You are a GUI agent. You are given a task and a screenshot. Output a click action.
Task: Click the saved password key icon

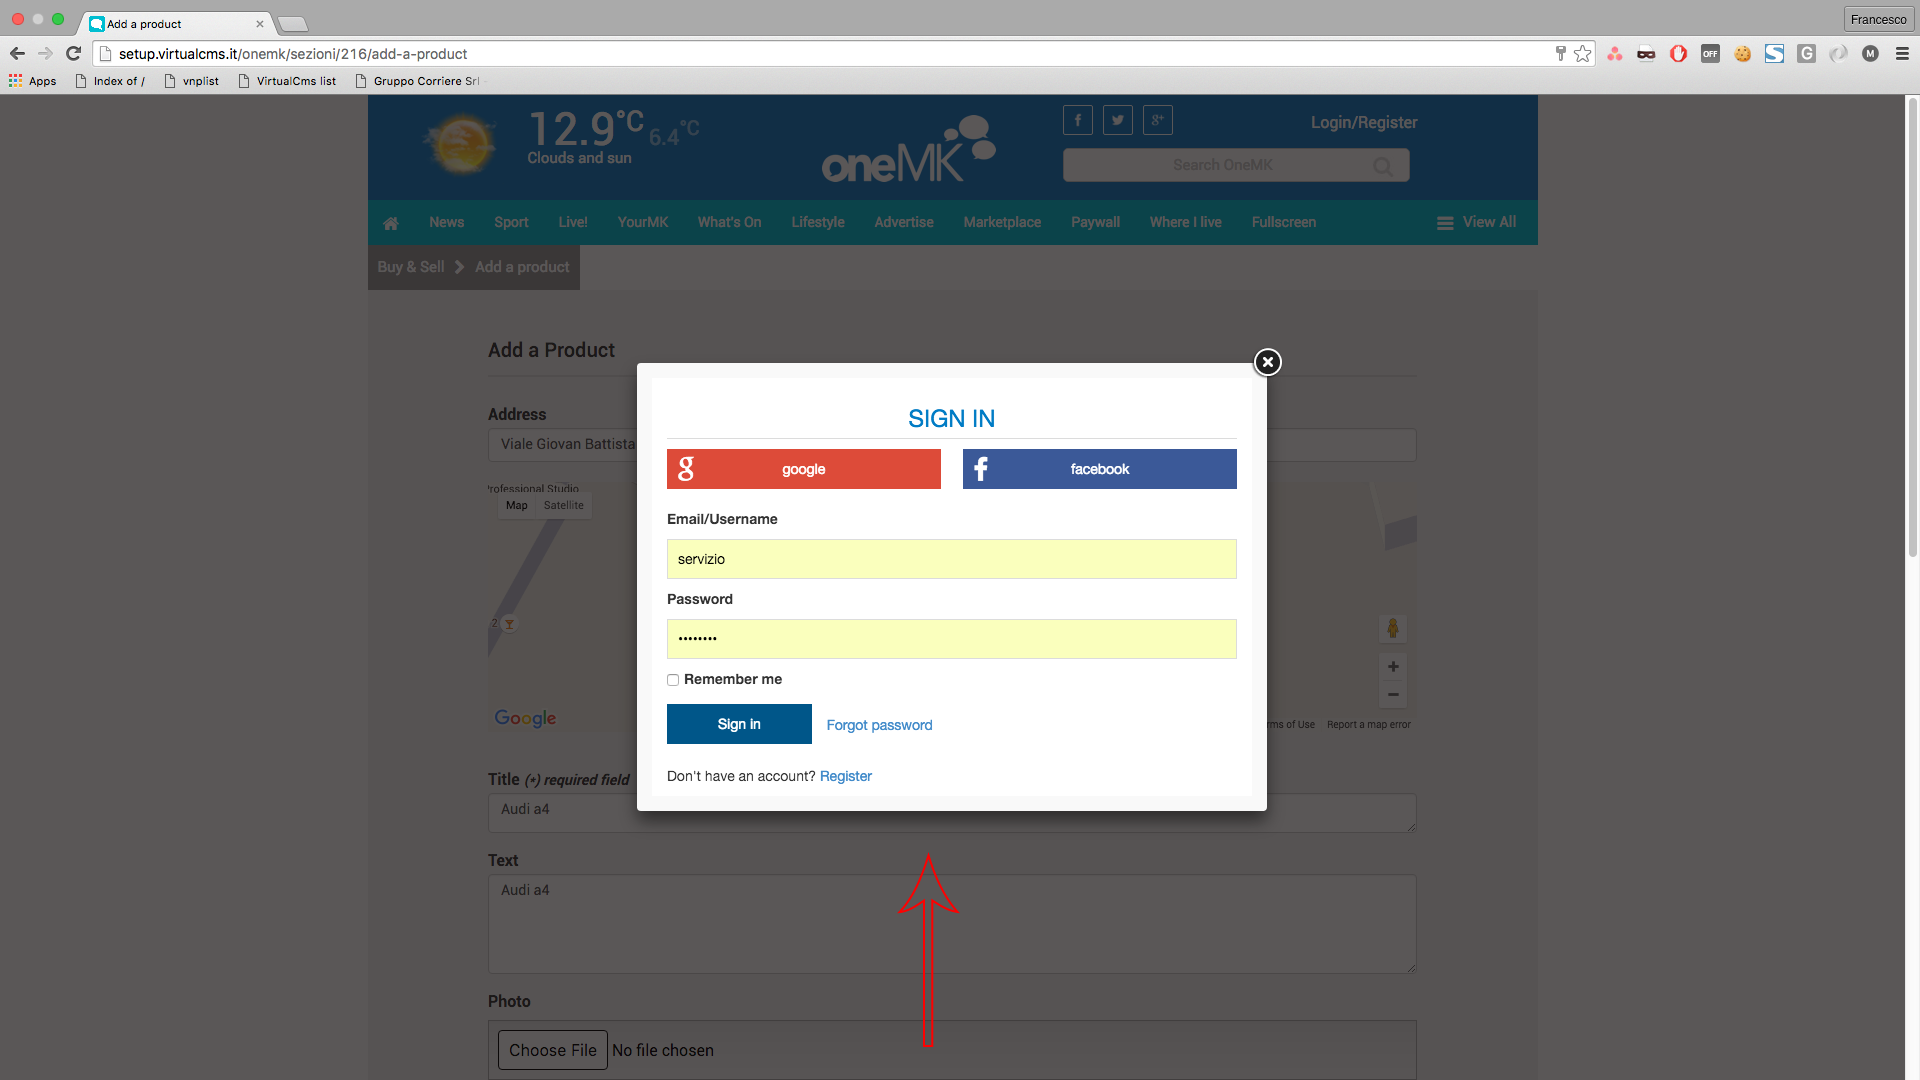click(x=1560, y=54)
